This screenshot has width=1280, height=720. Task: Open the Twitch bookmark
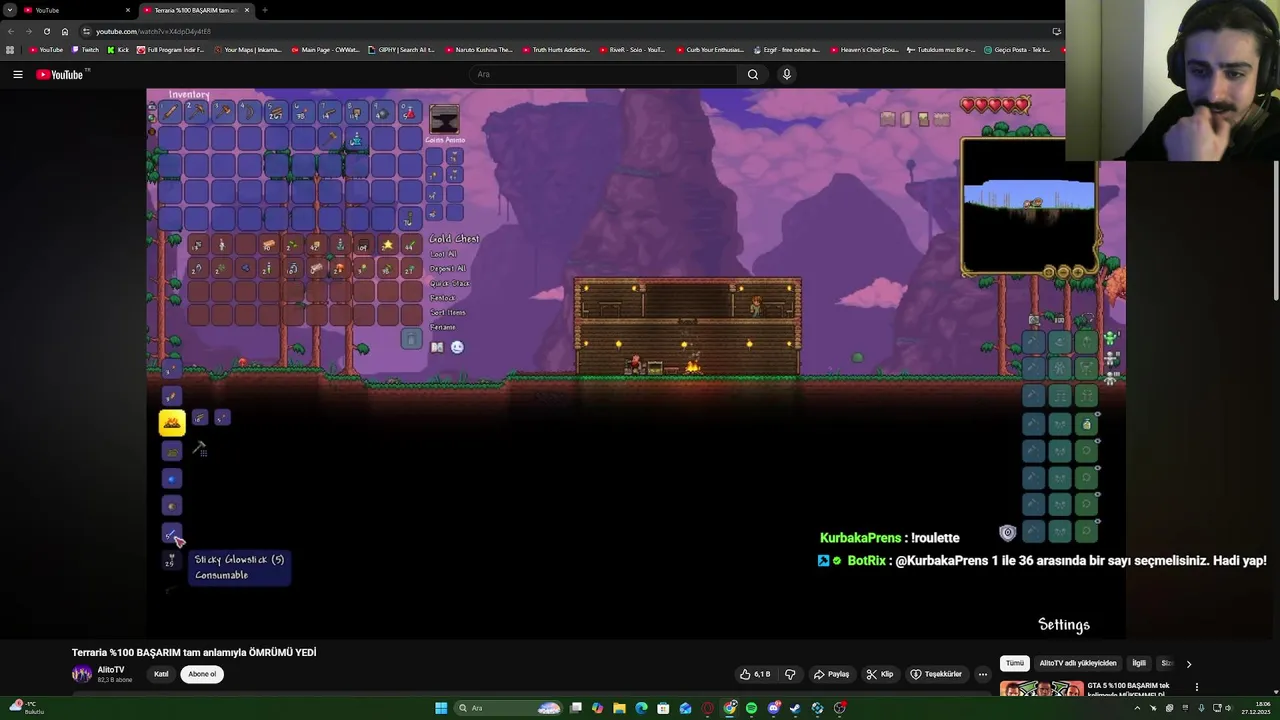tap(85, 49)
